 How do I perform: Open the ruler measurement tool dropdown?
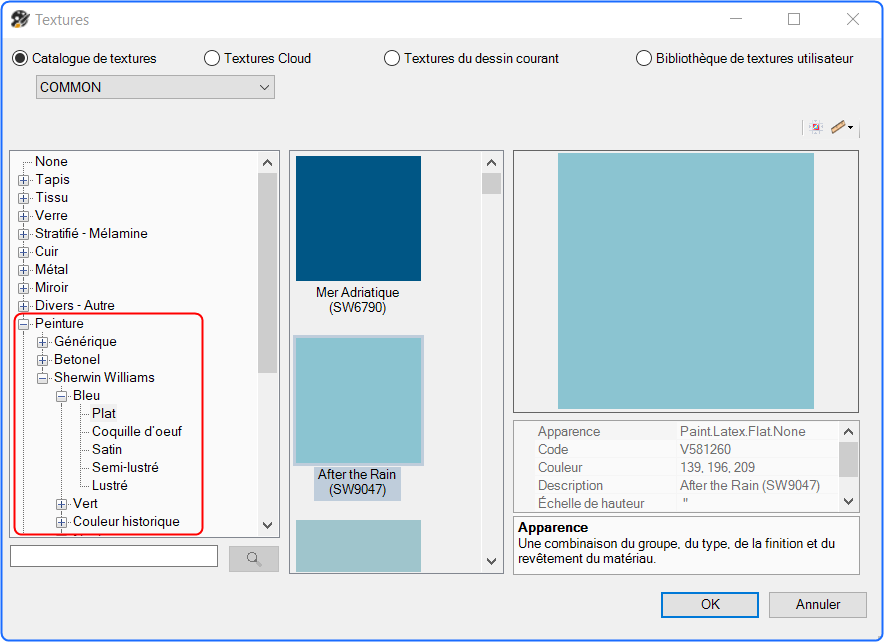(x=850, y=127)
